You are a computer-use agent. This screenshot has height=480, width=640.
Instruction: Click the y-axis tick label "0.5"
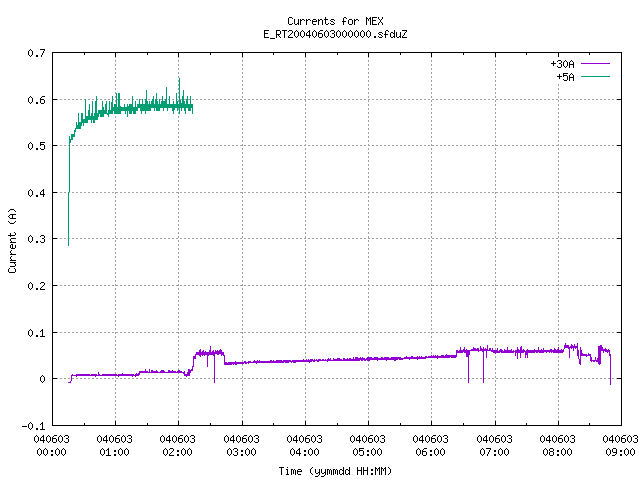(x=36, y=146)
